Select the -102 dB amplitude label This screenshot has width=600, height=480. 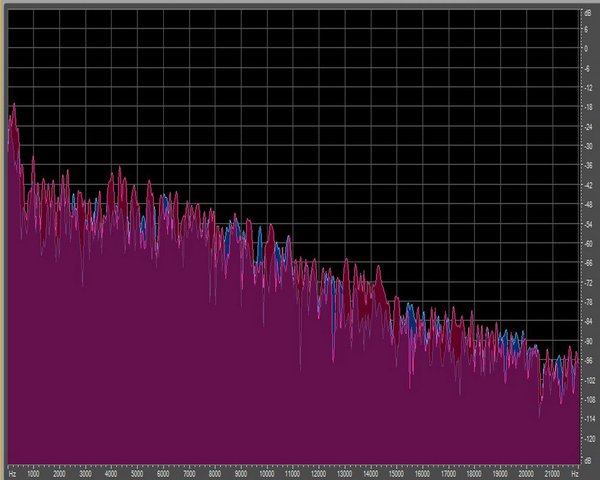pyautogui.click(x=589, y=380)
